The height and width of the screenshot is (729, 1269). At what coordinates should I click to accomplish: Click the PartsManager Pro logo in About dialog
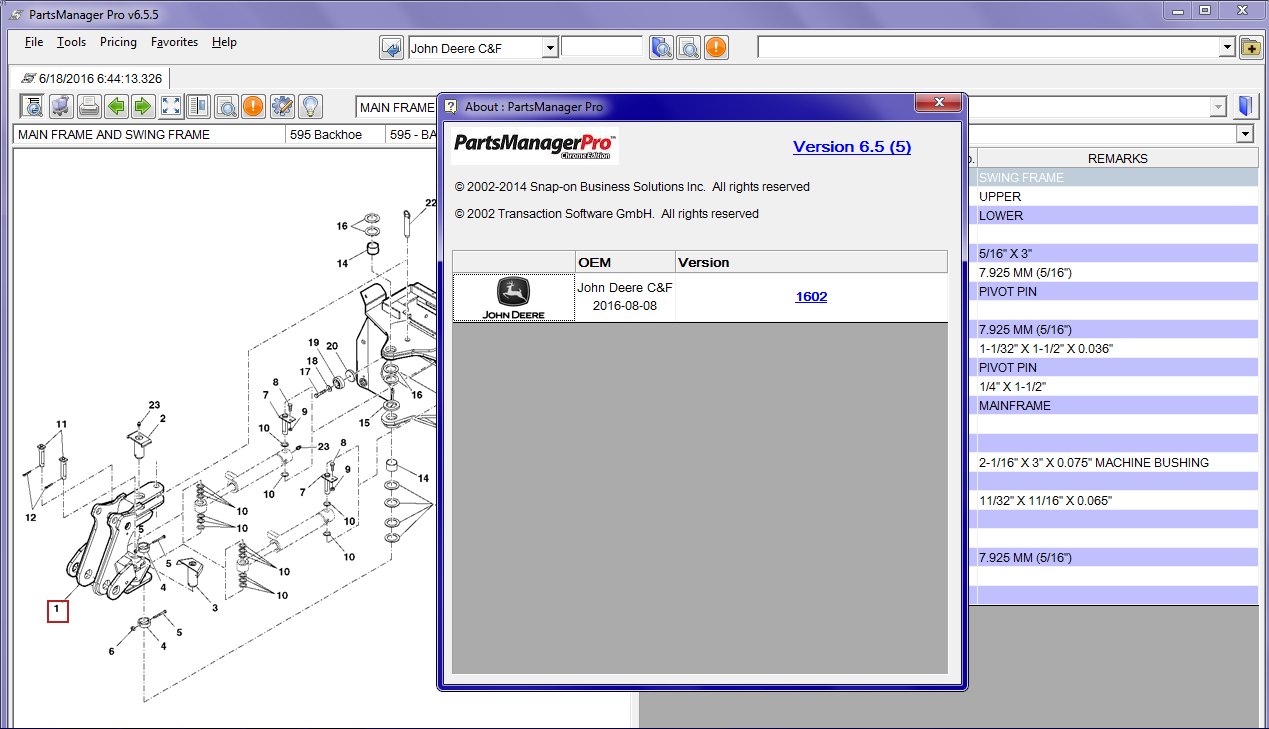coord(536,146)
